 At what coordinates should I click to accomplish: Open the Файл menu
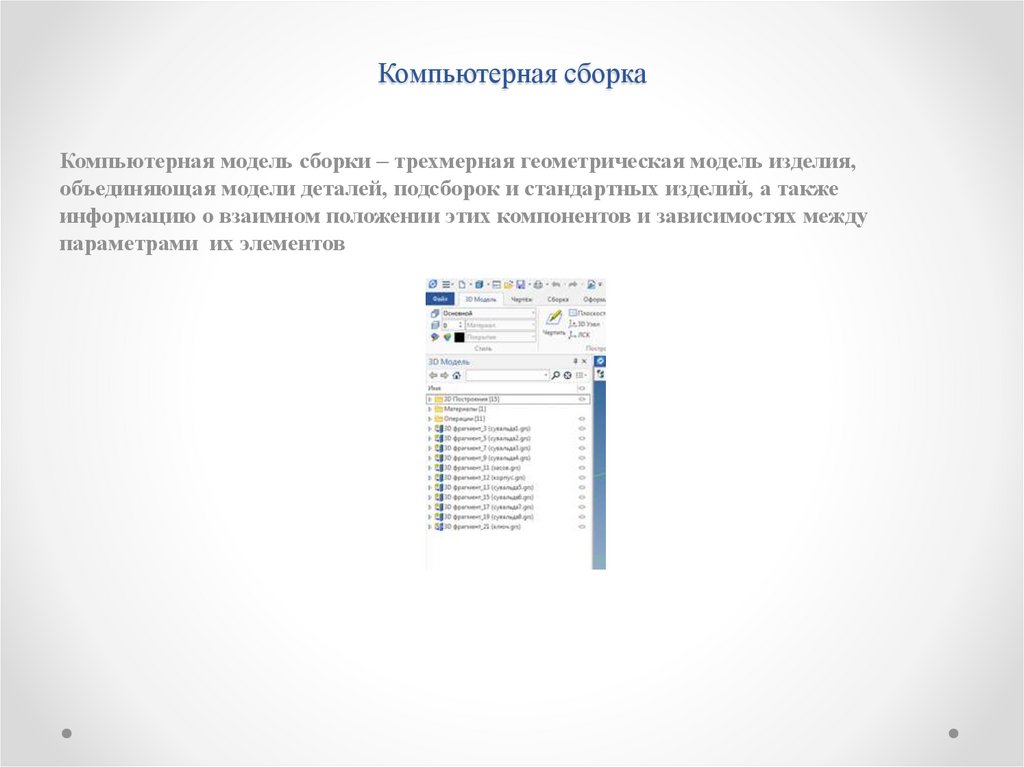point(440,299)
